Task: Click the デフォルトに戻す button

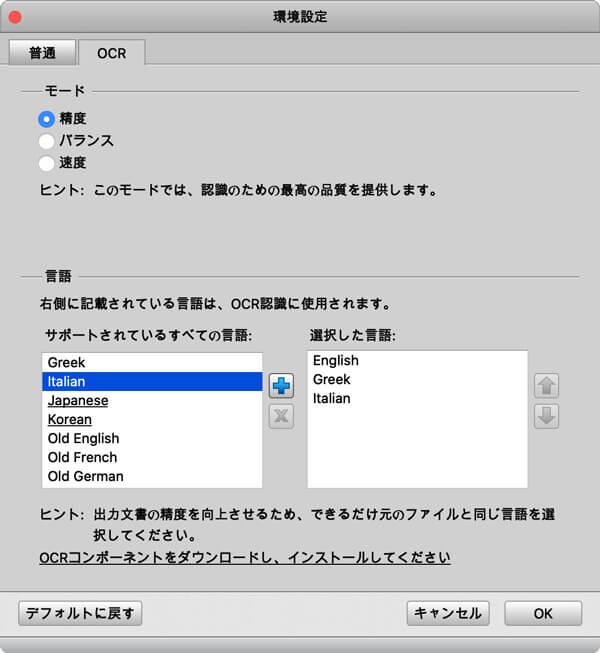Action: pyautogui.click(x=80, y=613)
